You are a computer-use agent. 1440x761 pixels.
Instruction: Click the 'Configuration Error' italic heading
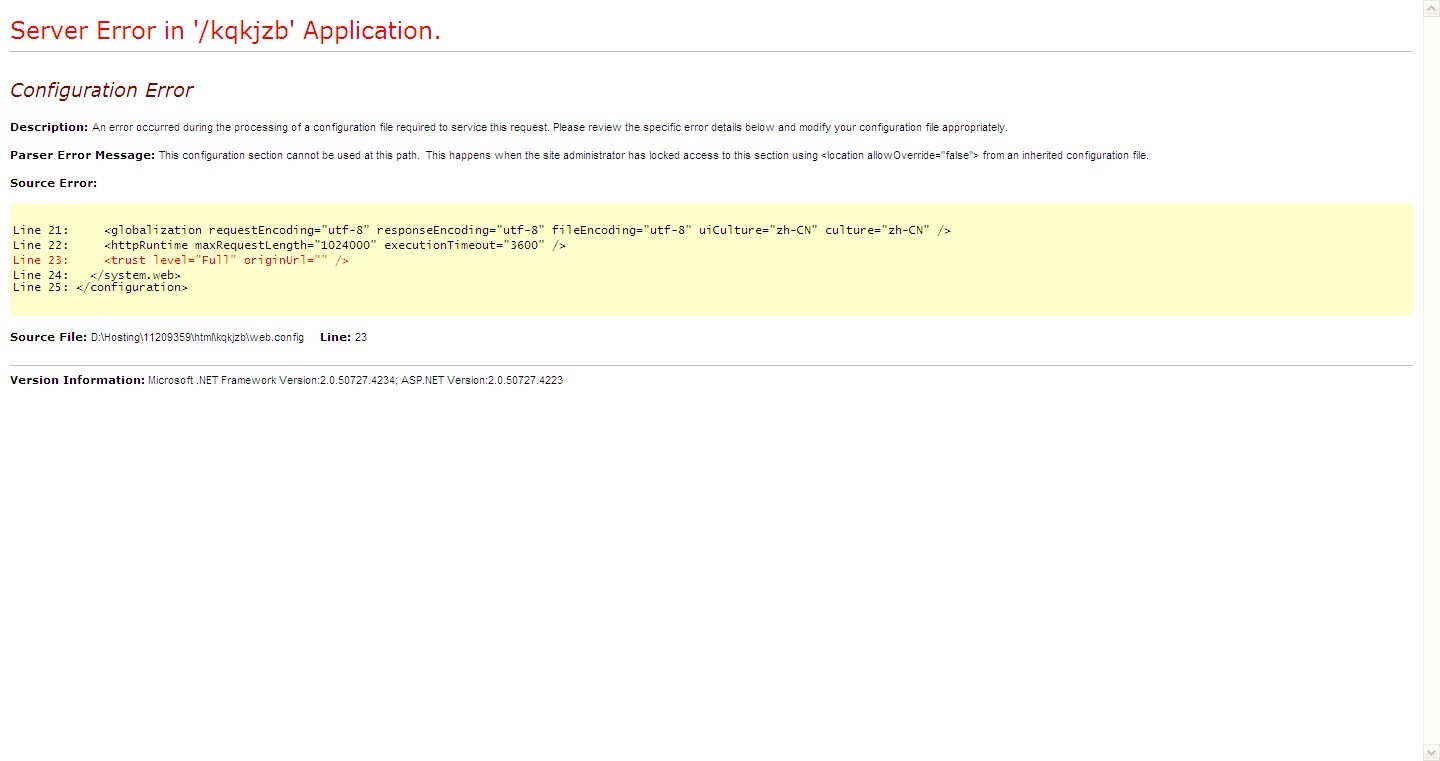(101, 90)
